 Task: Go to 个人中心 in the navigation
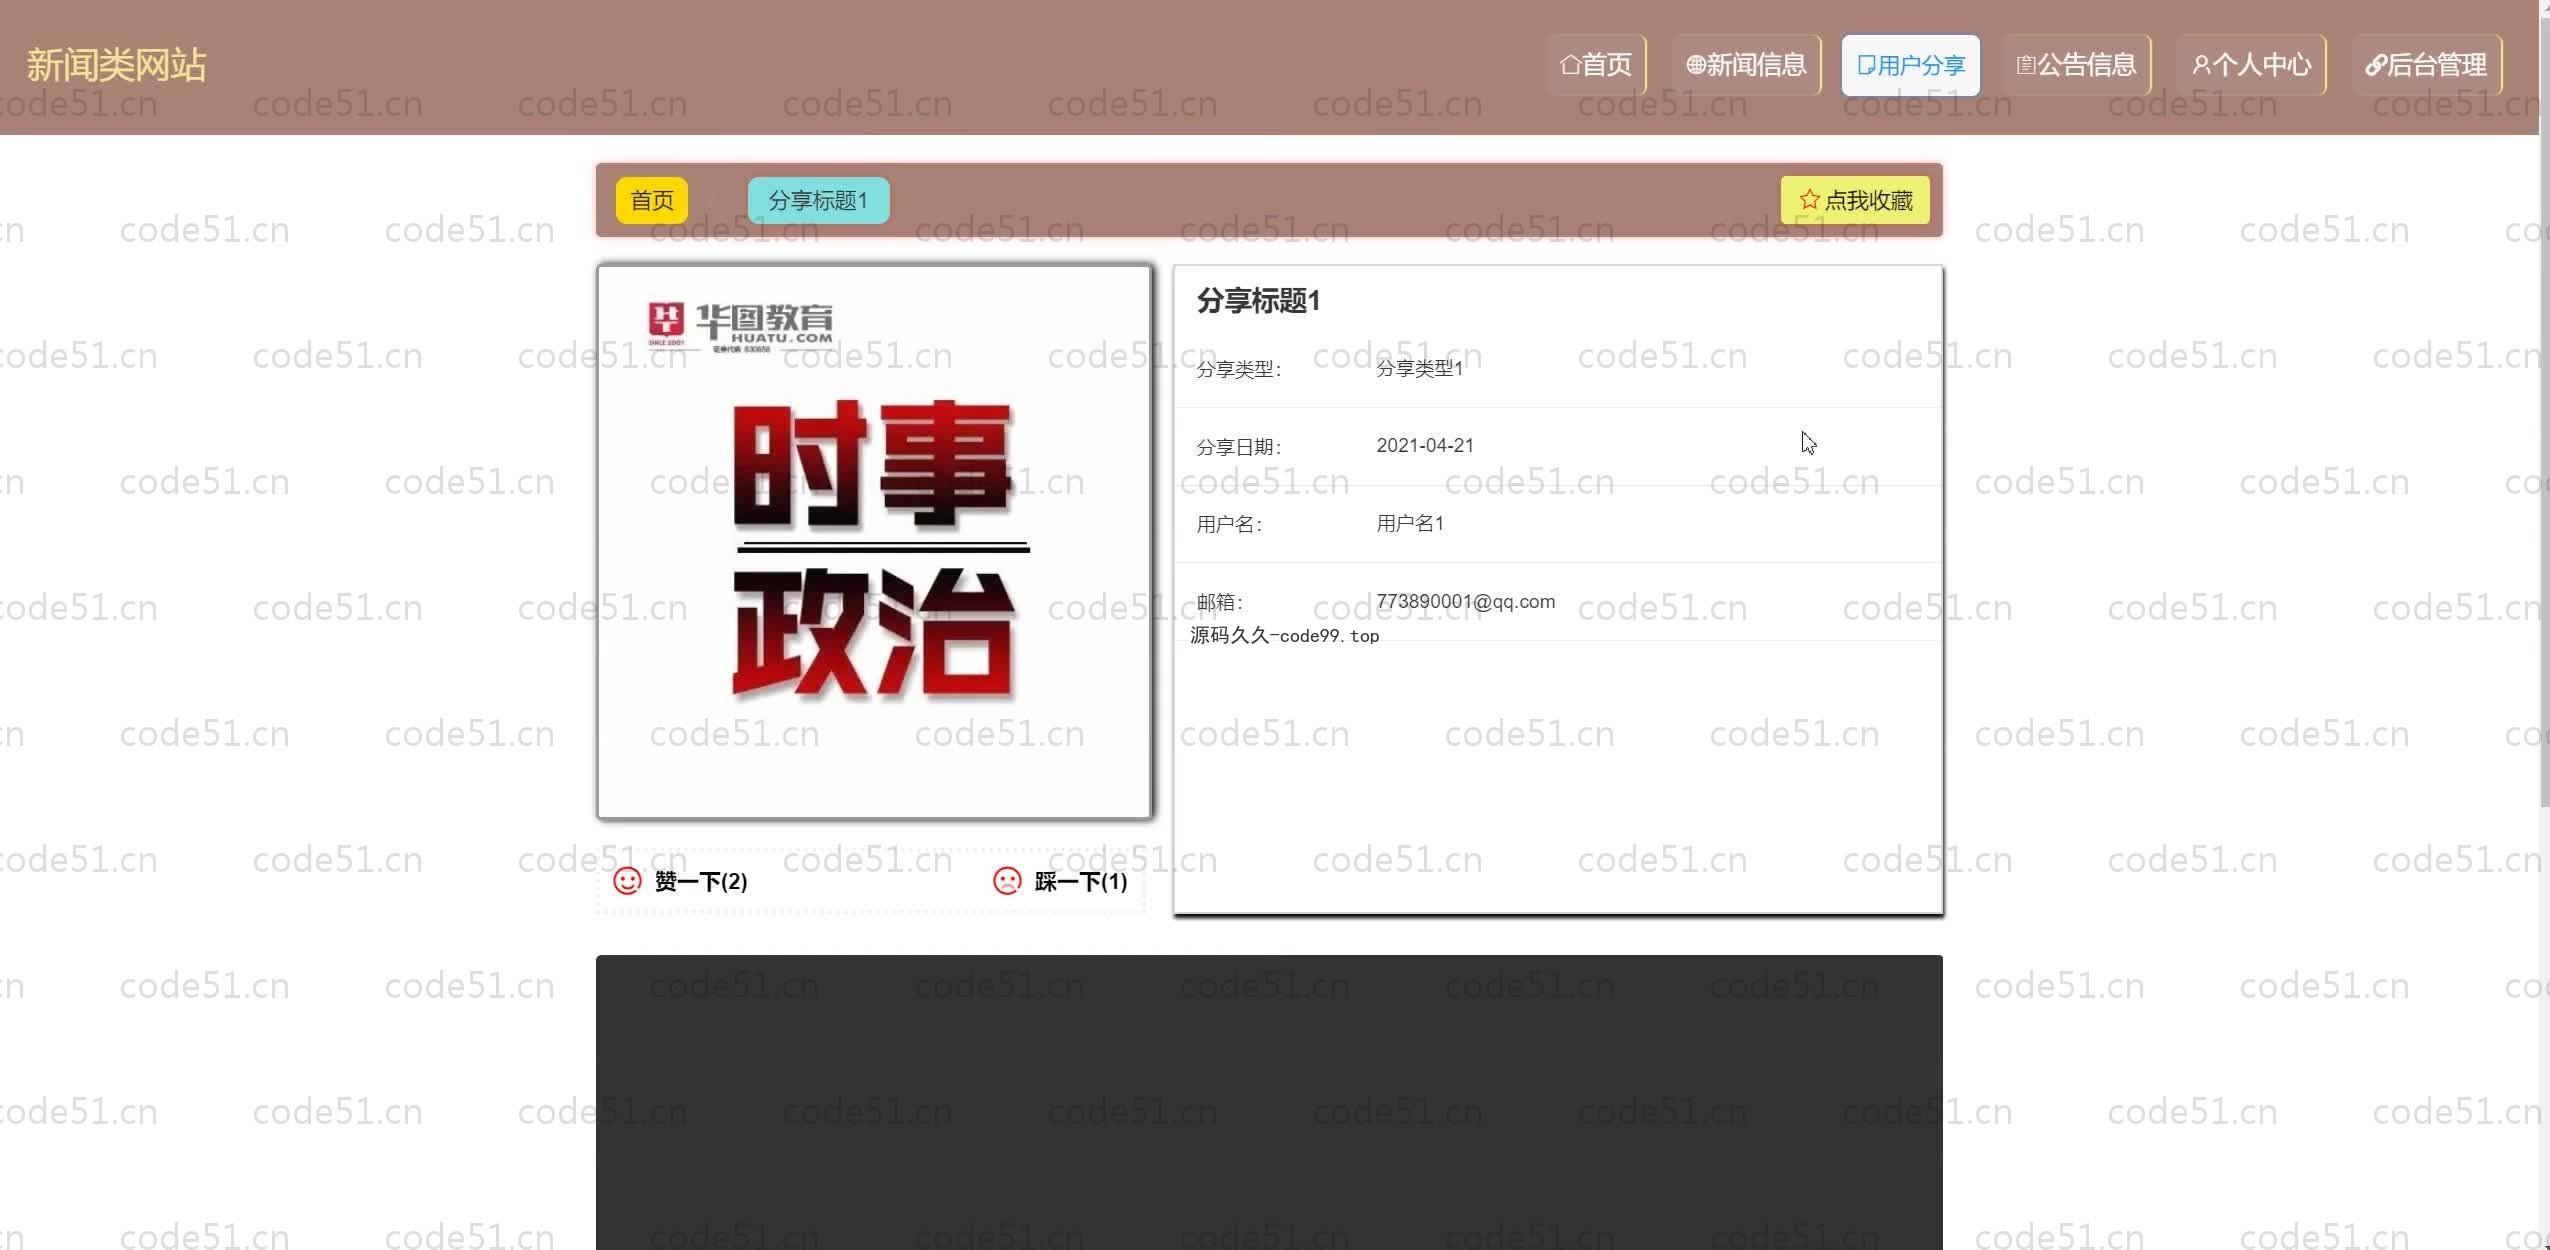(2251, 65)
